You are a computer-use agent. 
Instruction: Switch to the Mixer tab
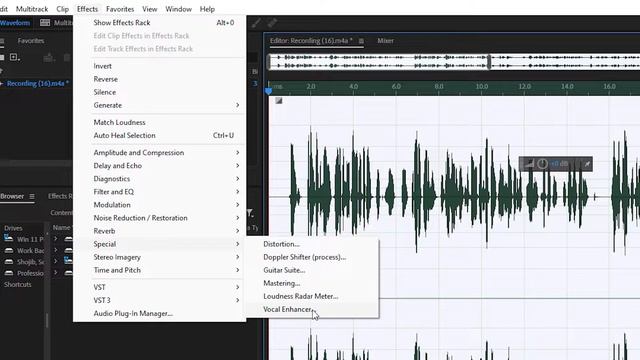385,41
